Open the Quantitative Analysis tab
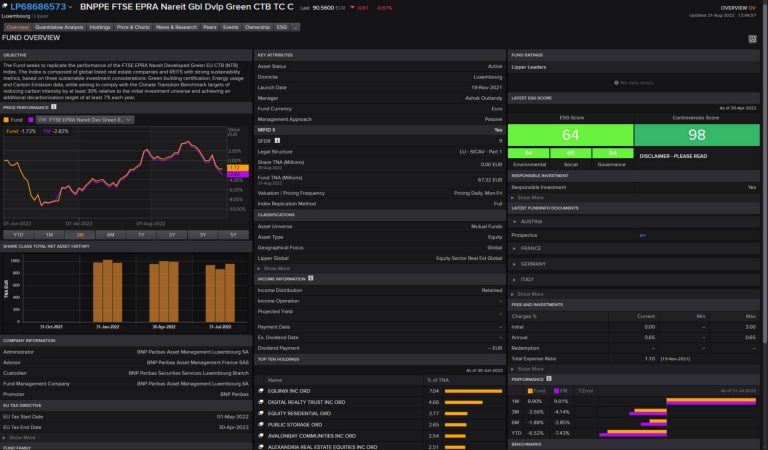The width and height of the screenshot is (768, 450). (x=59, y=27)
